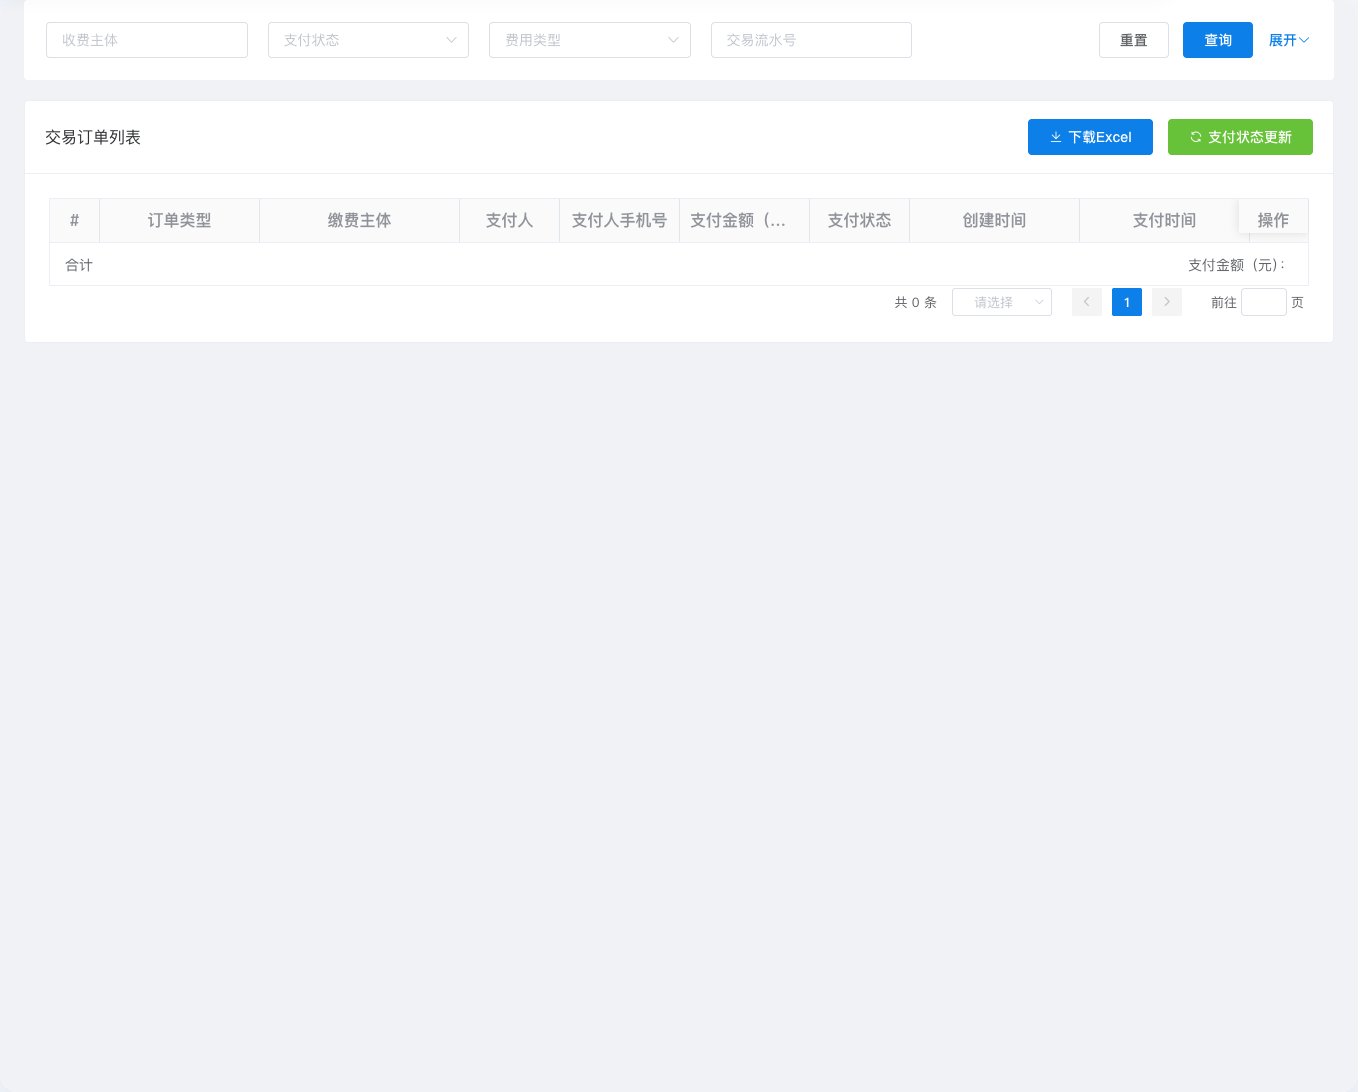Click the next page arrow icon

[1166, 302]
